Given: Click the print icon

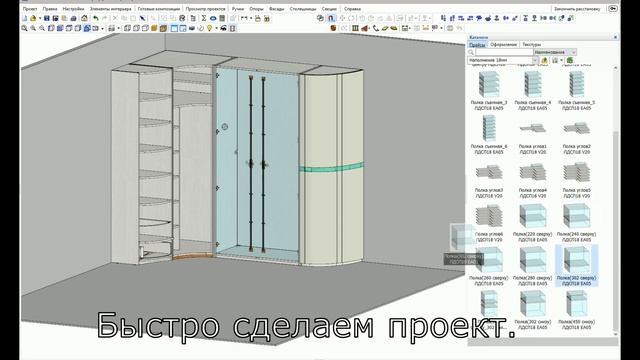Looking at the screenshot, I should 73,18.
